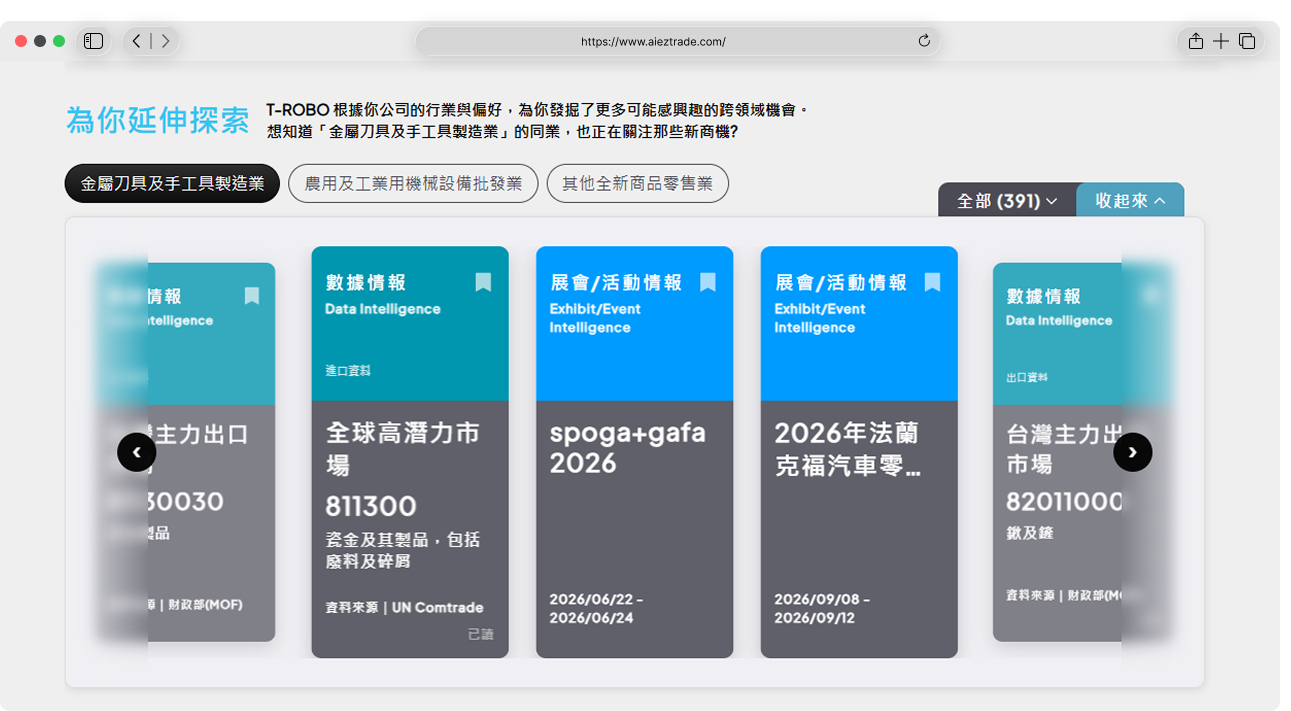This screenshot has width=1291, height=711.
Task: Open a new tab with plus icon
Action: point(1221,41)
